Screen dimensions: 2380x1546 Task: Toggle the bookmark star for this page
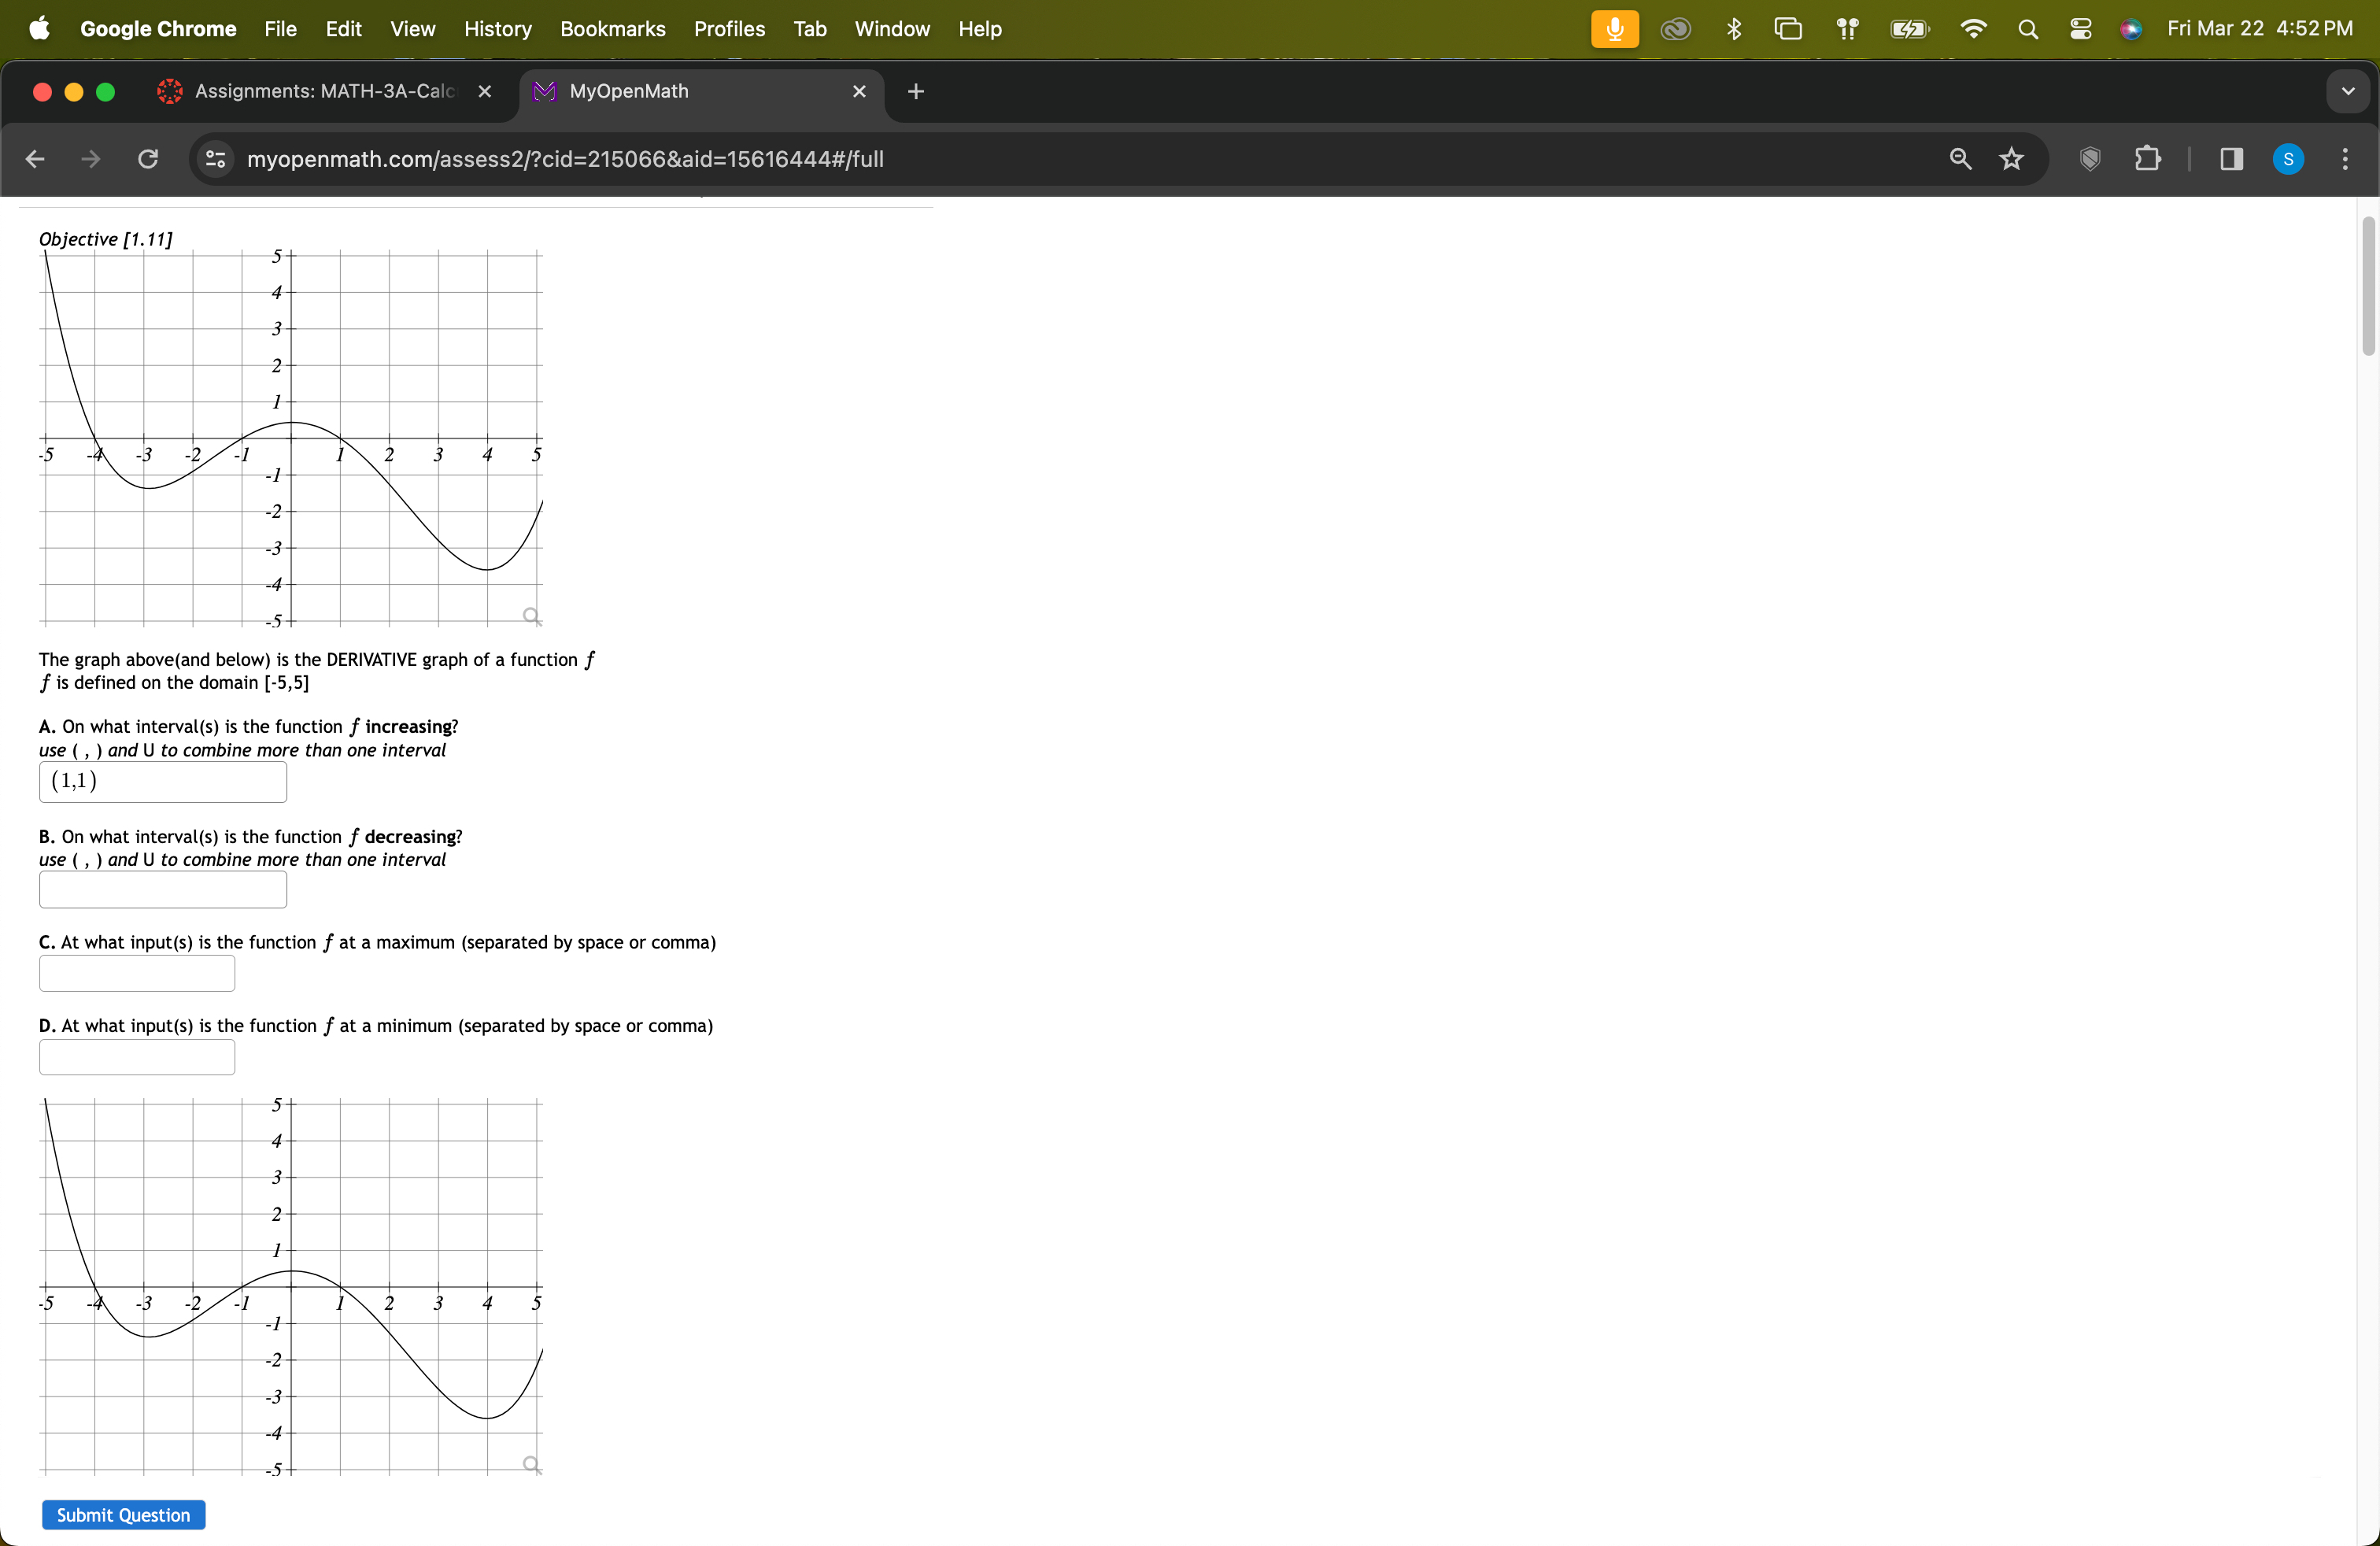click(2011, 159)
